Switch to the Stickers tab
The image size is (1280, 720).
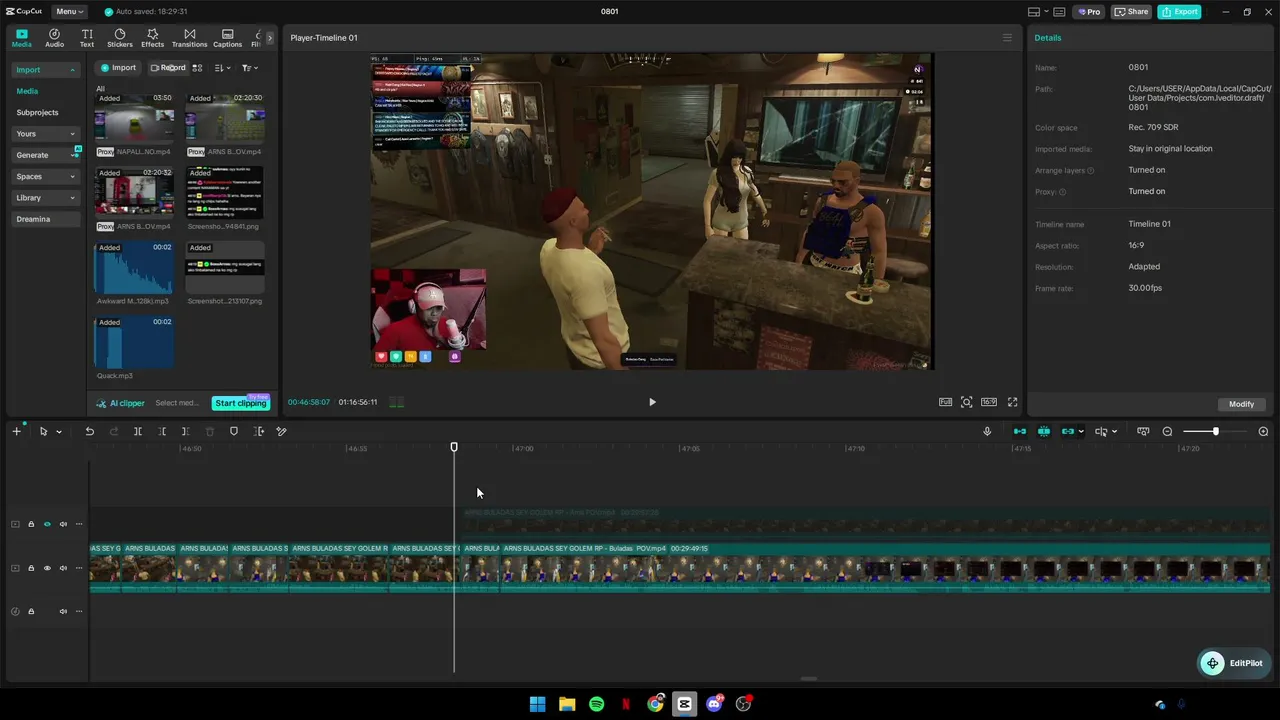coord(120,38)
